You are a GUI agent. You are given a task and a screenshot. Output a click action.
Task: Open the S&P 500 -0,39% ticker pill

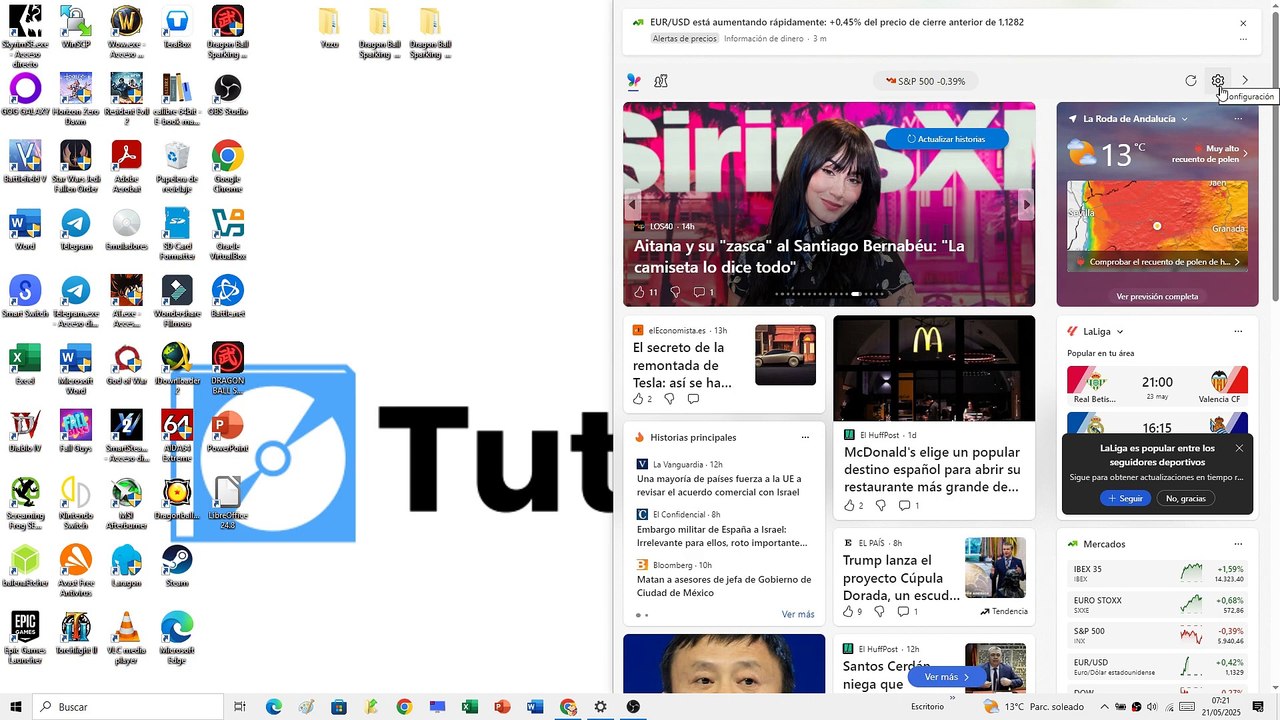pos(925,81)
